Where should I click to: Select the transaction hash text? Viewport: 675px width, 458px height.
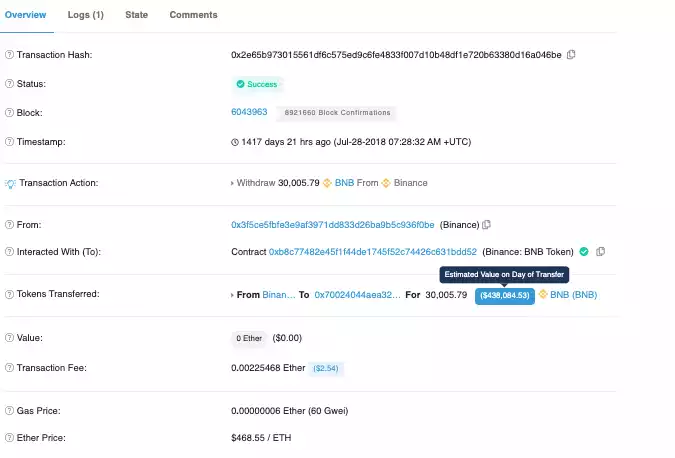point(396,55)
